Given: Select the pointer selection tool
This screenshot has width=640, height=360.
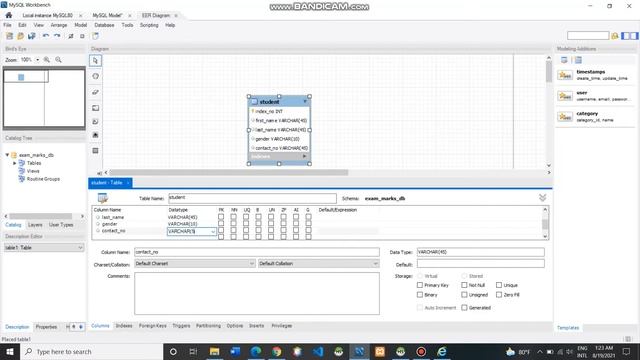Looking at the screenshot, I should 96,61.
